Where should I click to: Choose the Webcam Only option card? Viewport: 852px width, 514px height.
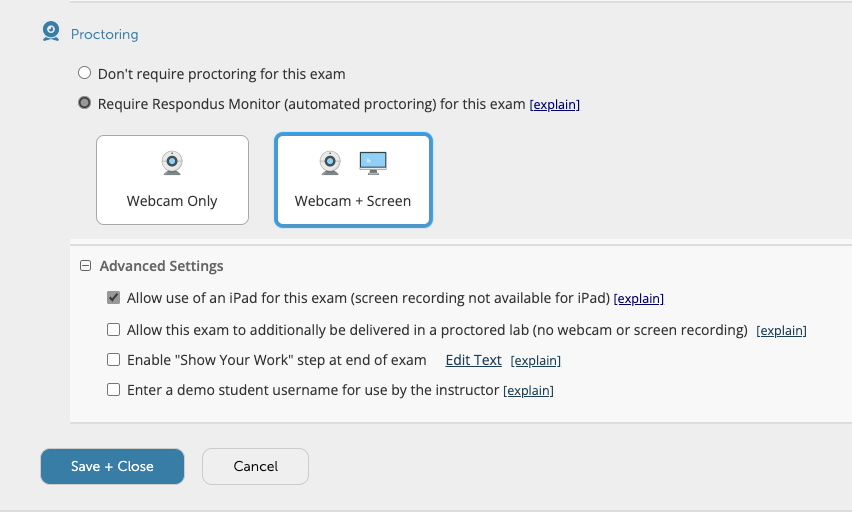pos(172,180)
